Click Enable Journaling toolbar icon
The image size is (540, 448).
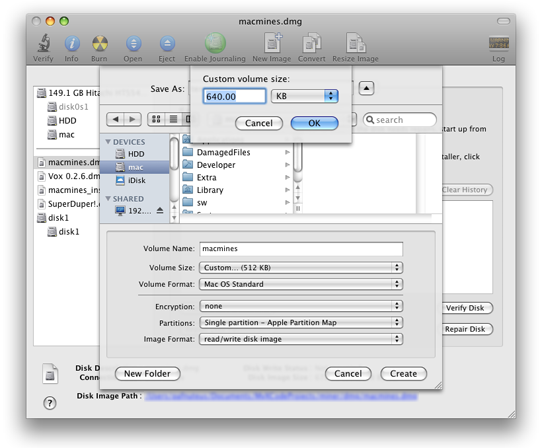pos(215,43)
